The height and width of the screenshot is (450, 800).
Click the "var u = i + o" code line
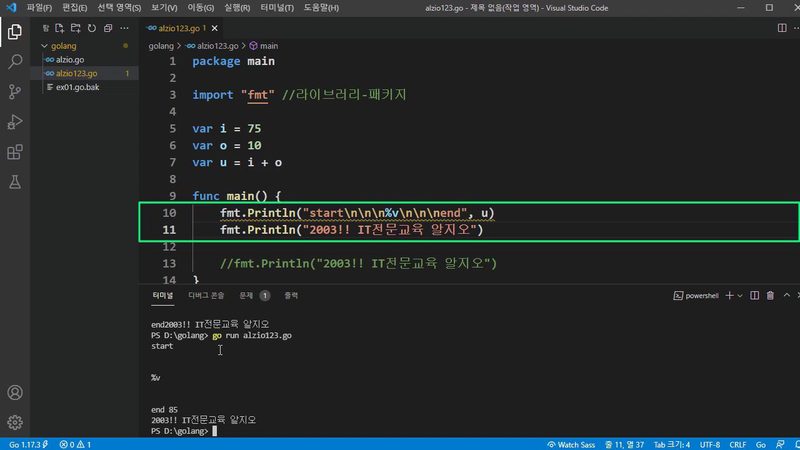click(237, 163)
